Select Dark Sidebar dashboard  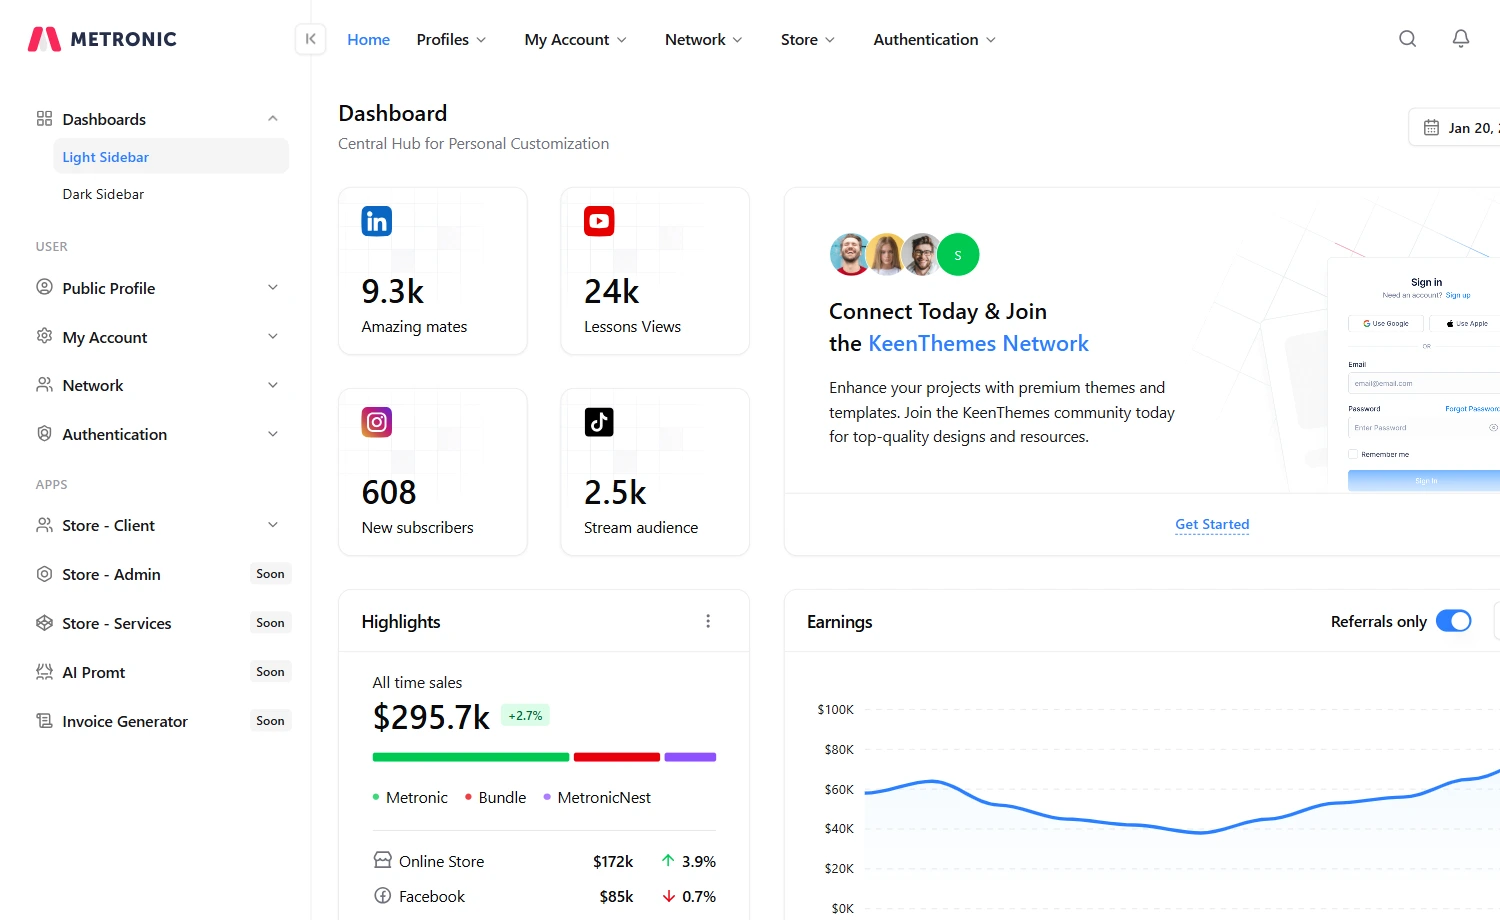pos(171,194)
